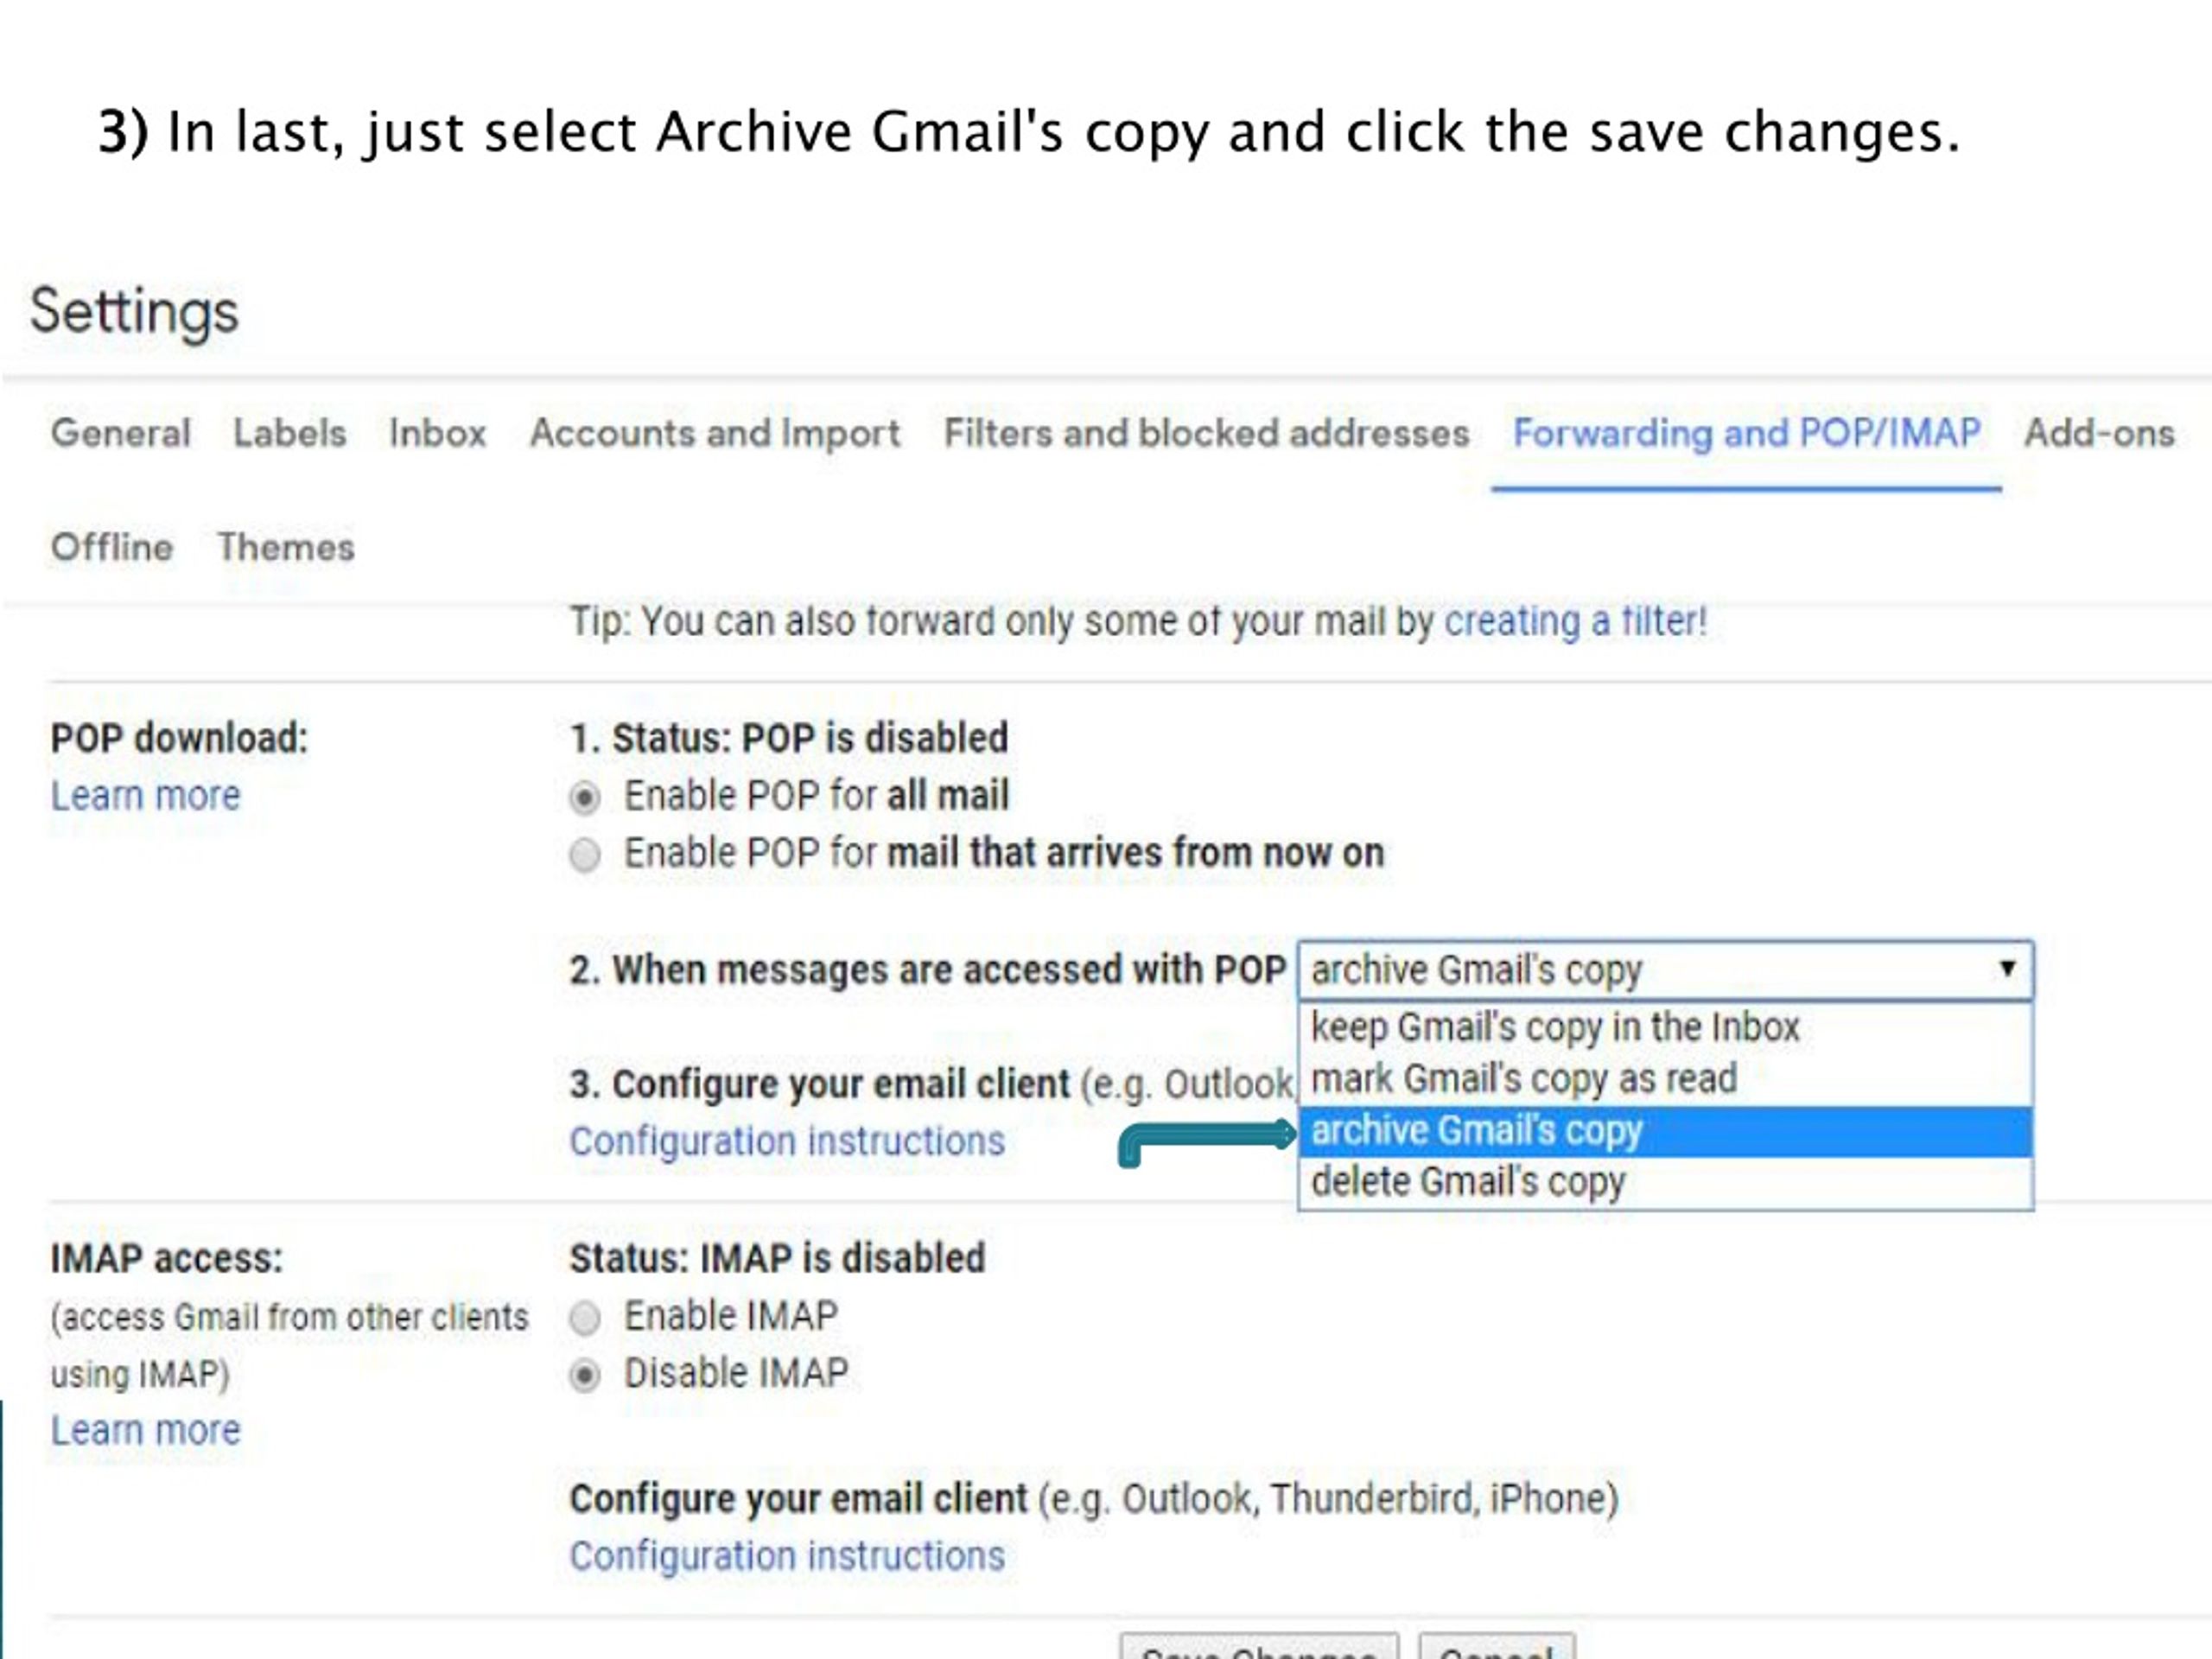Image resolution: width=2212 pixels, height=1659 pixels.
Task: Choose archive Gmail's copy option
Action: click(x=1665, y=1131)
